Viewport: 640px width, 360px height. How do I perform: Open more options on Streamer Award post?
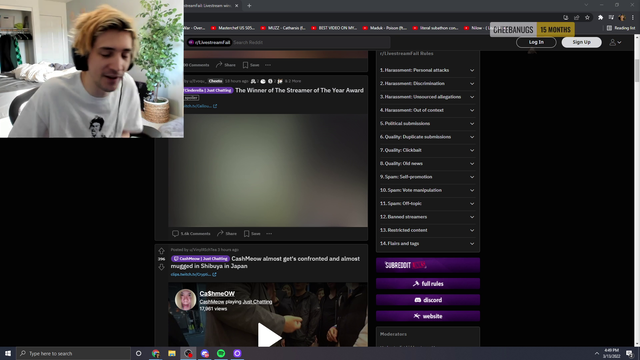pyautogui.click(x=269, y=233)
